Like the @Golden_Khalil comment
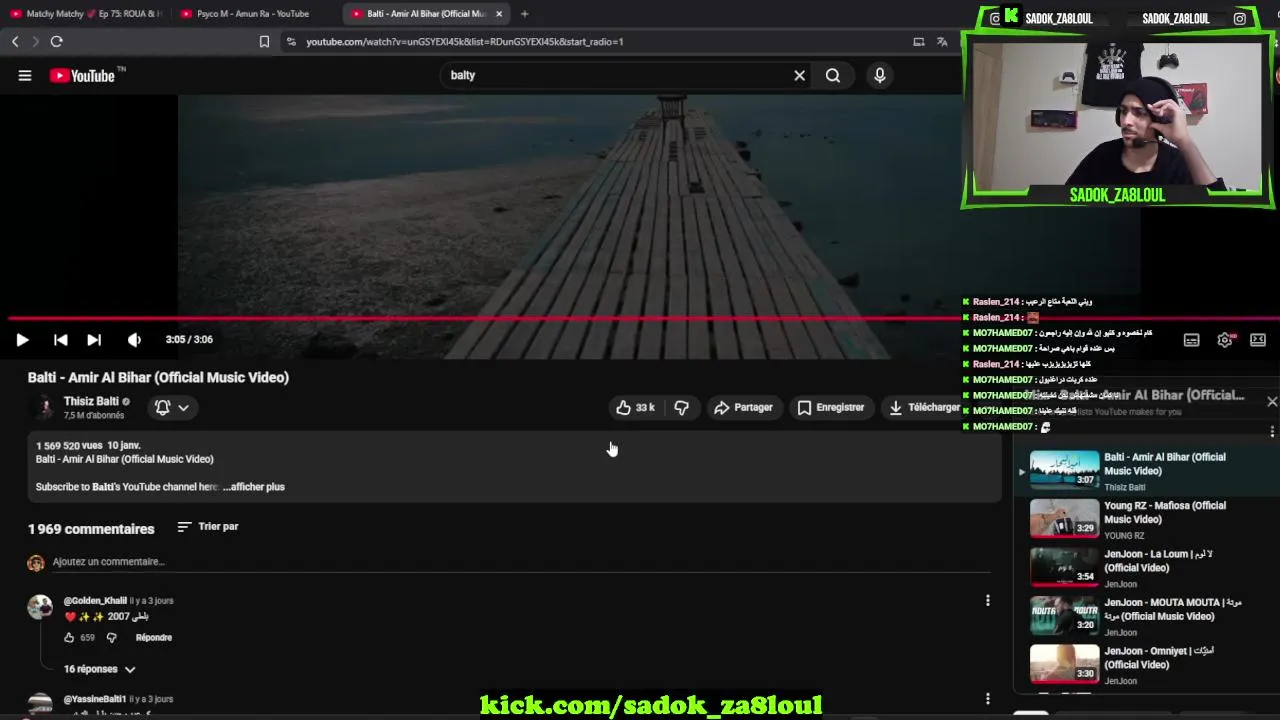The width and height of the screenshot is (1280, 720). 69,638
